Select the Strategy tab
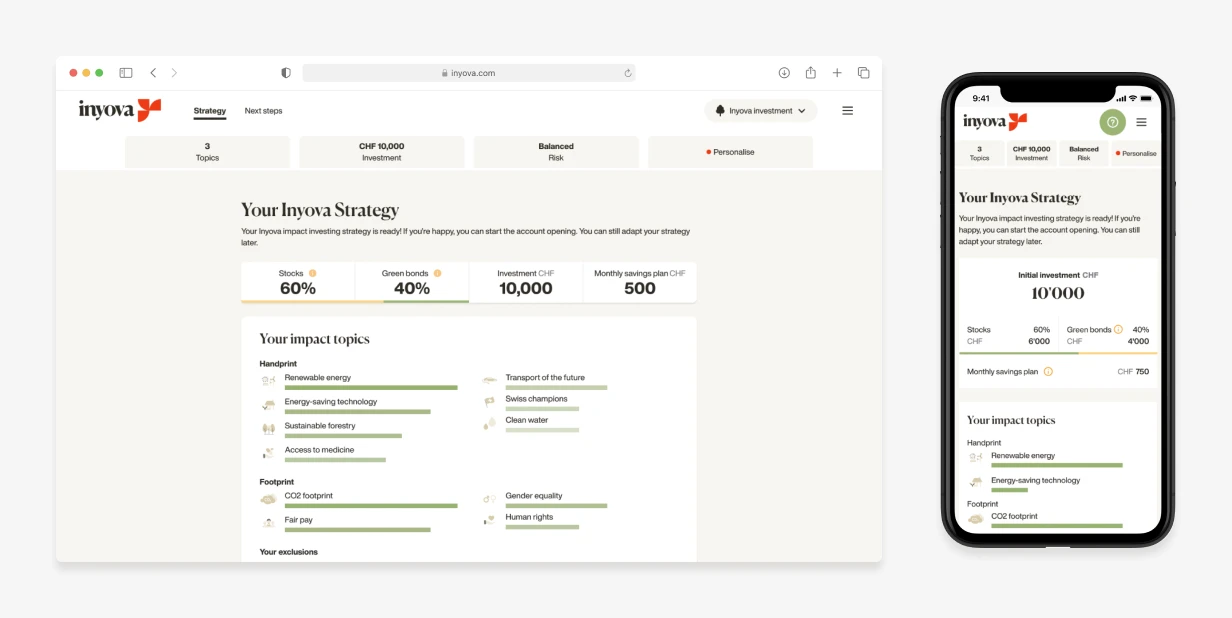The image size is (1232, 618). (x=209, y=110)
